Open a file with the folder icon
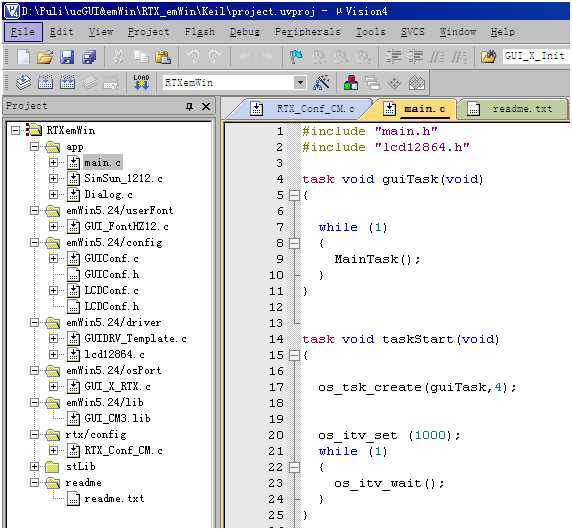Screen dimensions: 572x530 coord(45,57)
